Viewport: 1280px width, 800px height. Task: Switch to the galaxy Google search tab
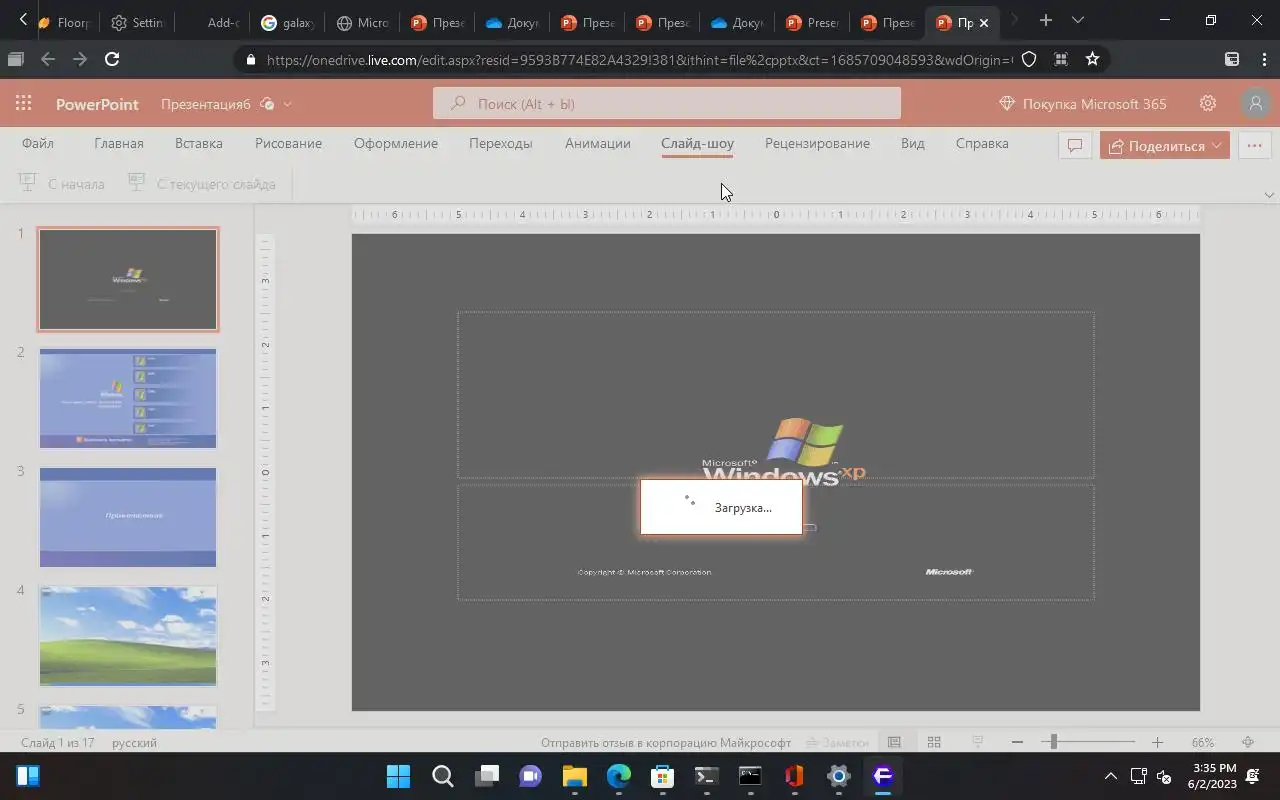287,22
